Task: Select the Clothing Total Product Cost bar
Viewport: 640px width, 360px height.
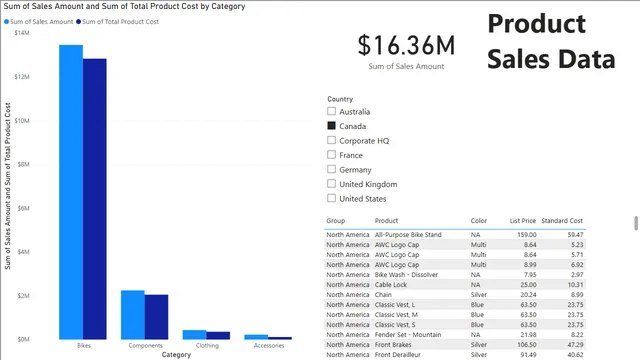Action: point(218,336)
